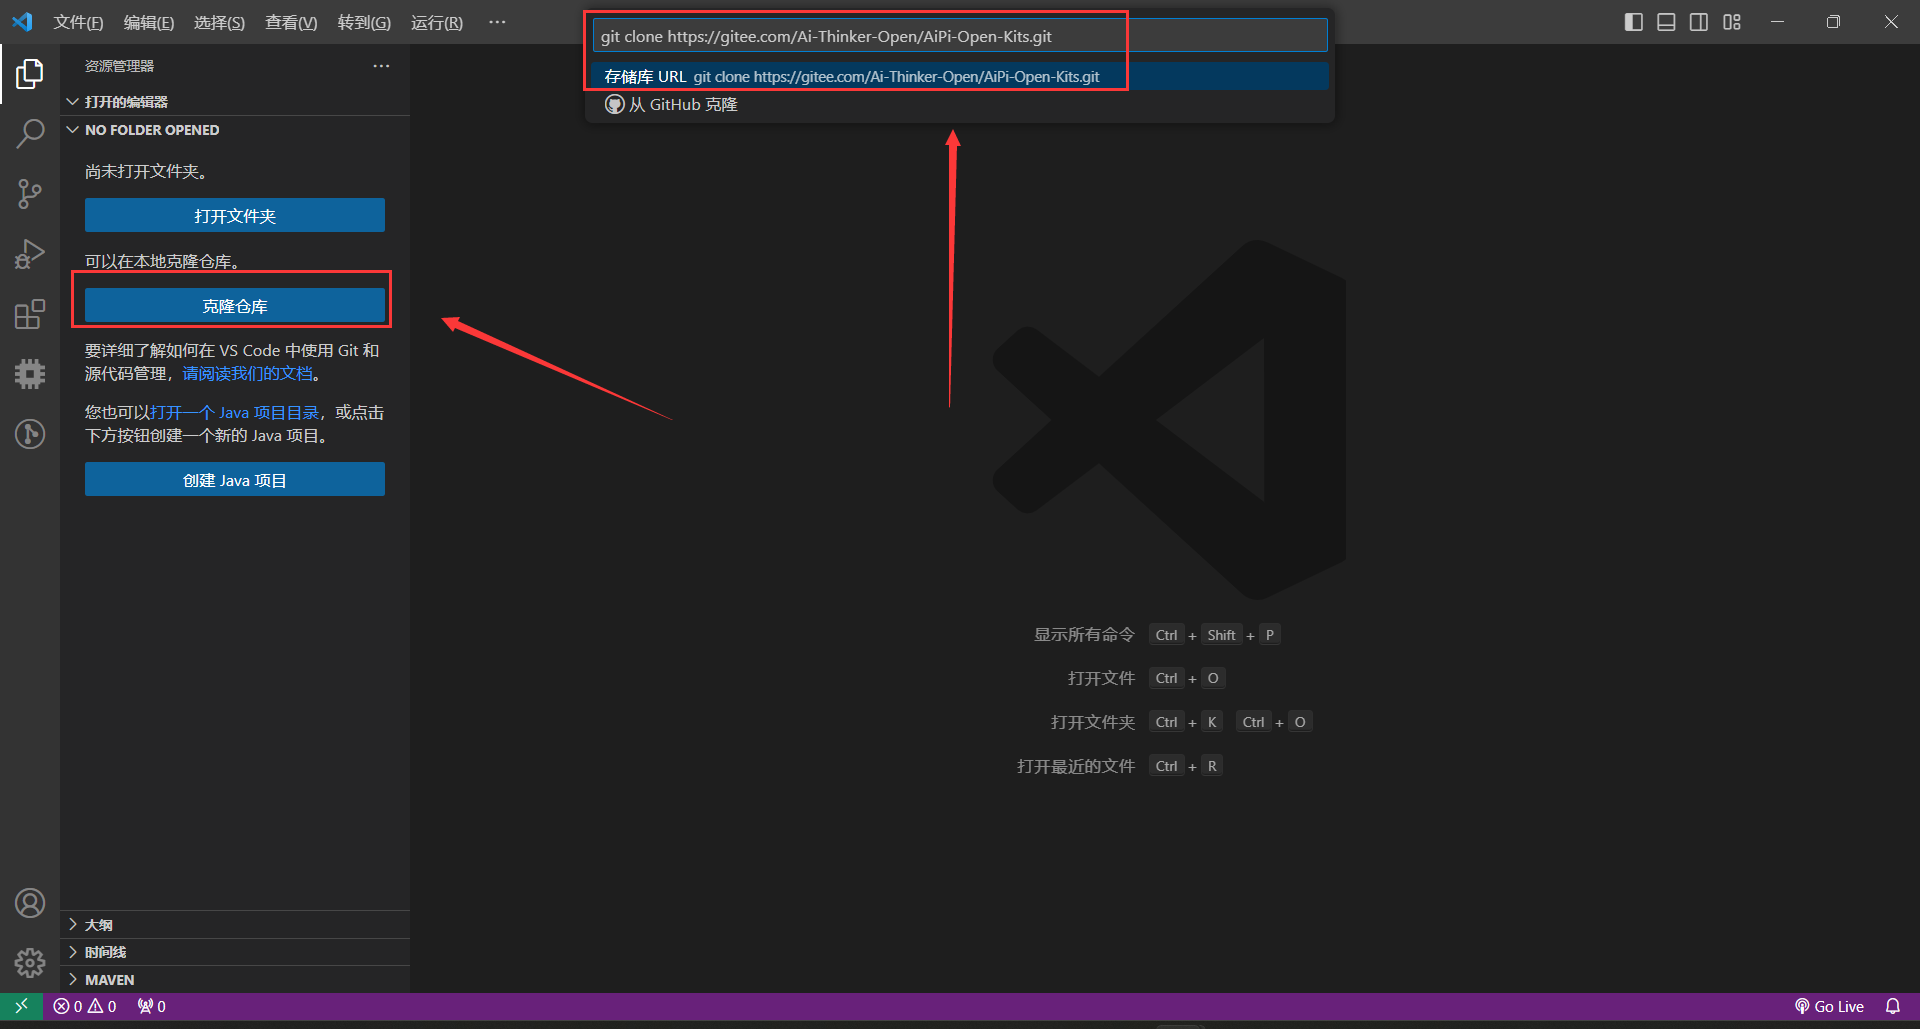Open the Search view in activity bar
The width and height of the screenshot is (1920, 1029).
click(x=30, y=133)
